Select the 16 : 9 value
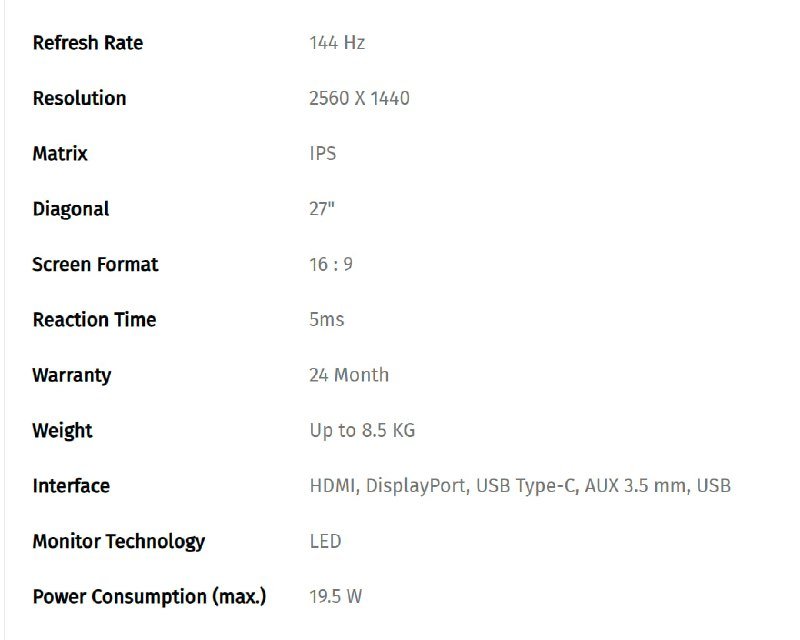 (331, 265)
